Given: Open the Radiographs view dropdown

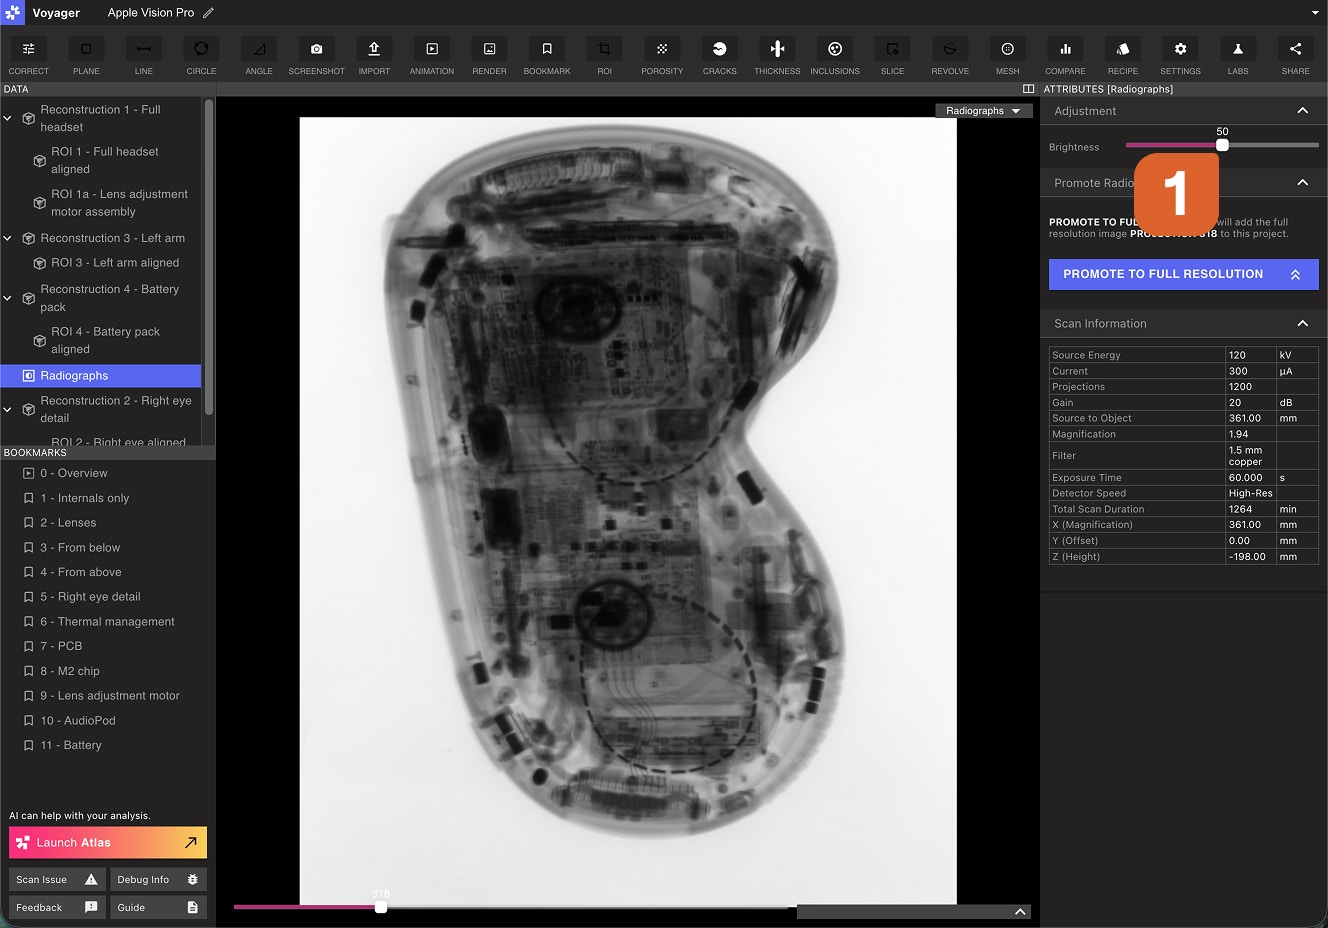Looking at the screenshot, I should point(983,111).
